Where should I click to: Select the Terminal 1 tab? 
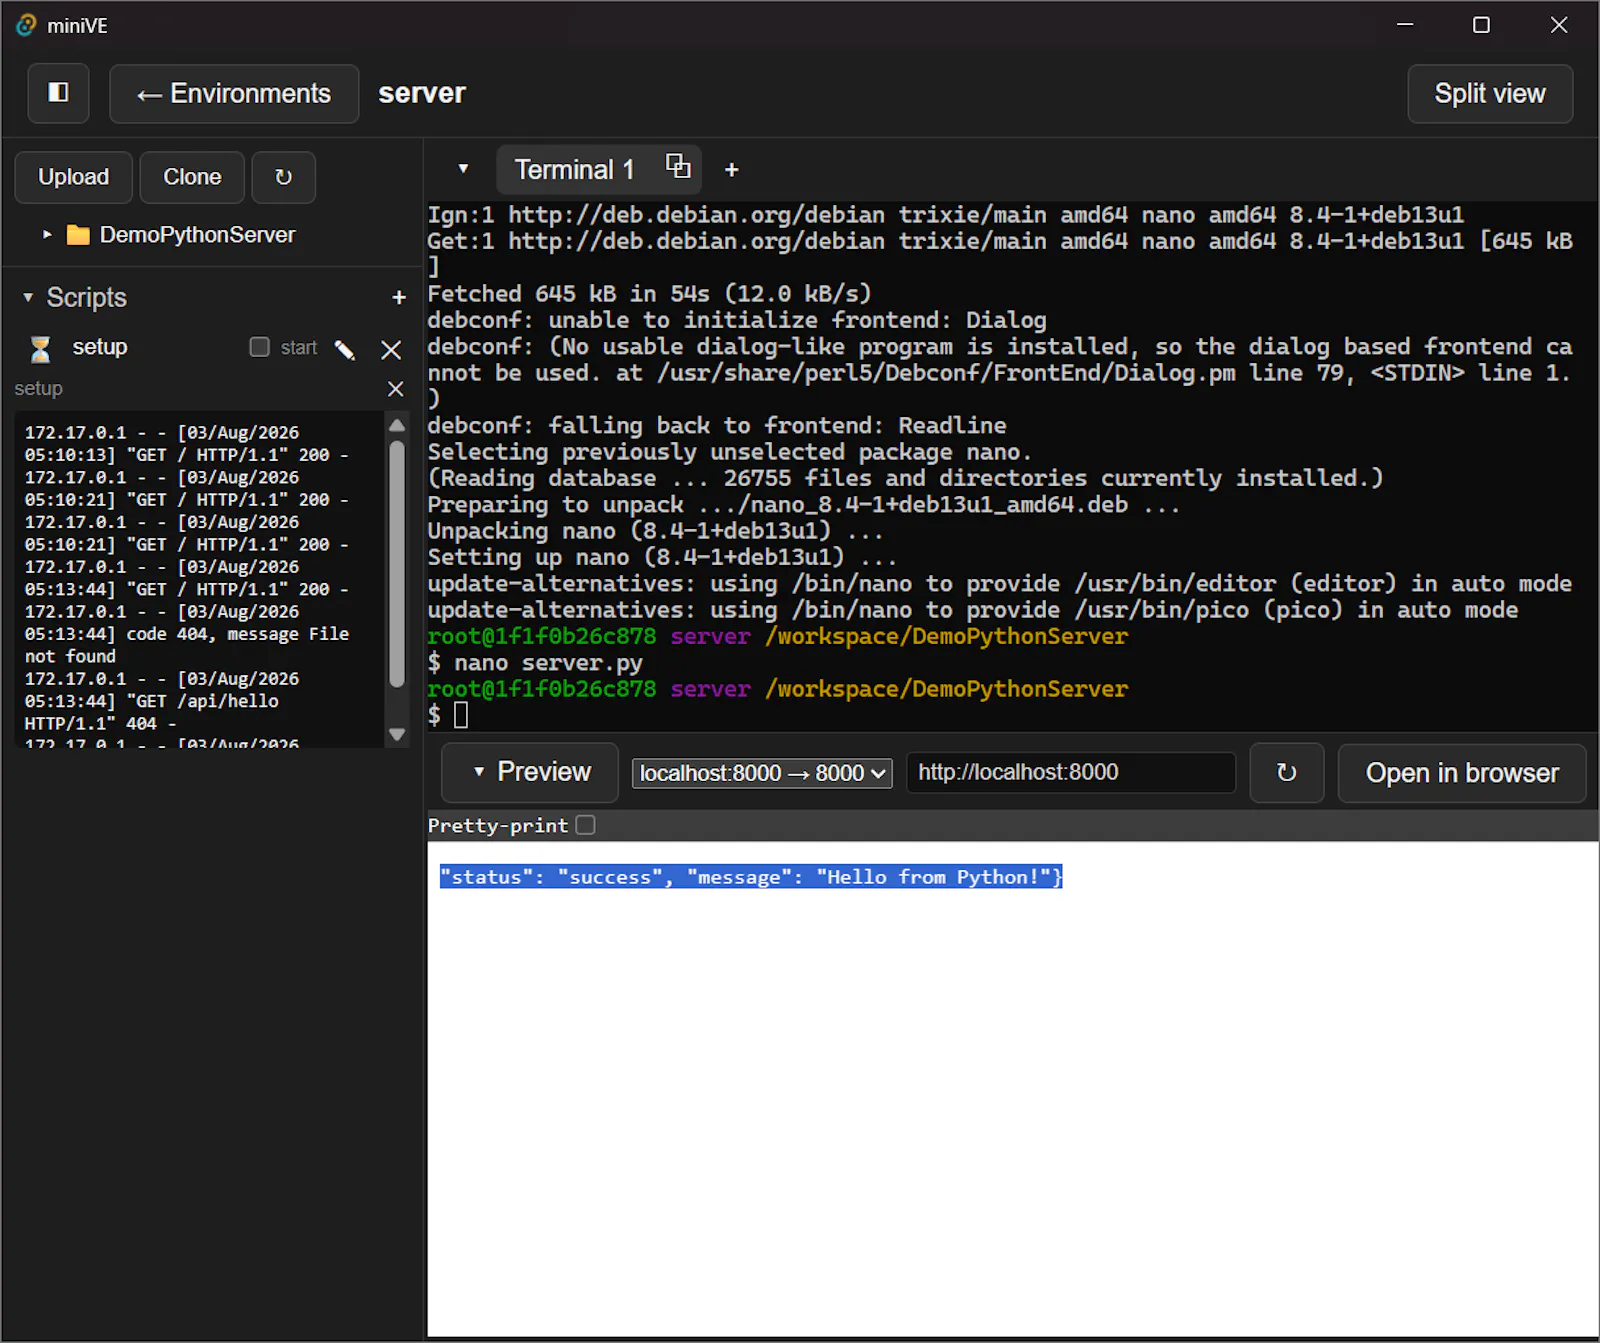574,170
